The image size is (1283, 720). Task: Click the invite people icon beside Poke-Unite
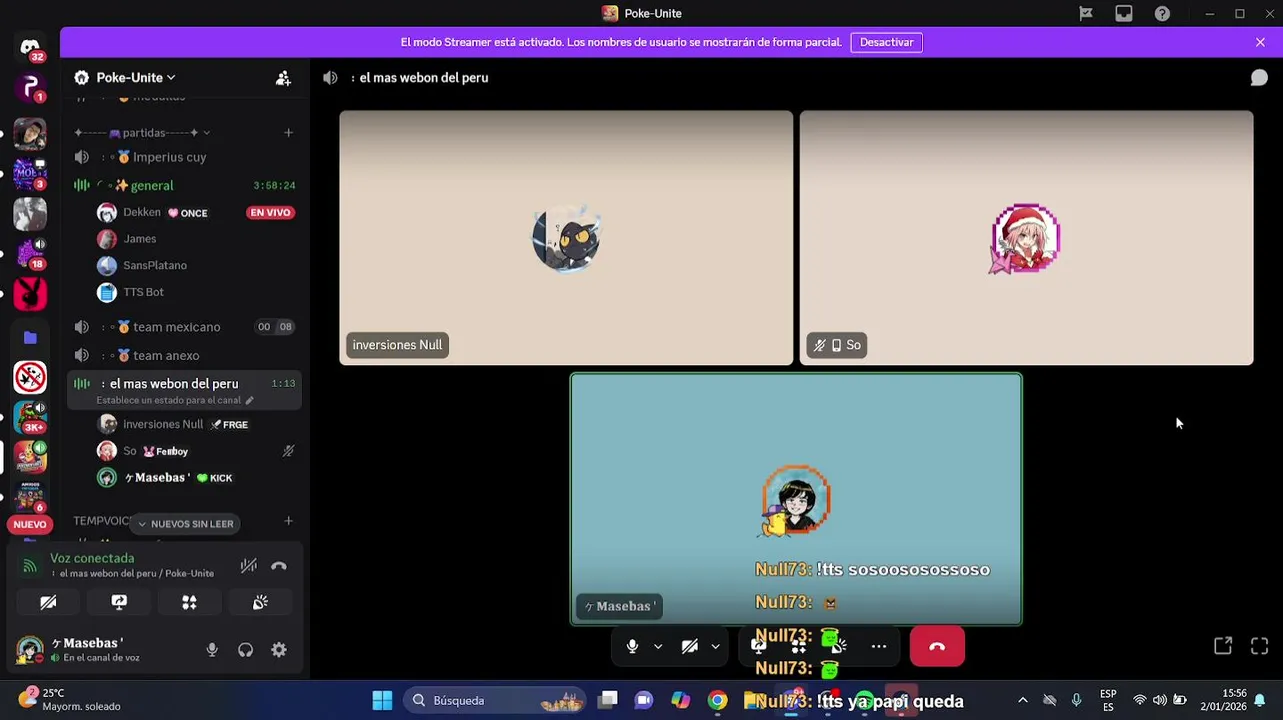tap(283, 78)
